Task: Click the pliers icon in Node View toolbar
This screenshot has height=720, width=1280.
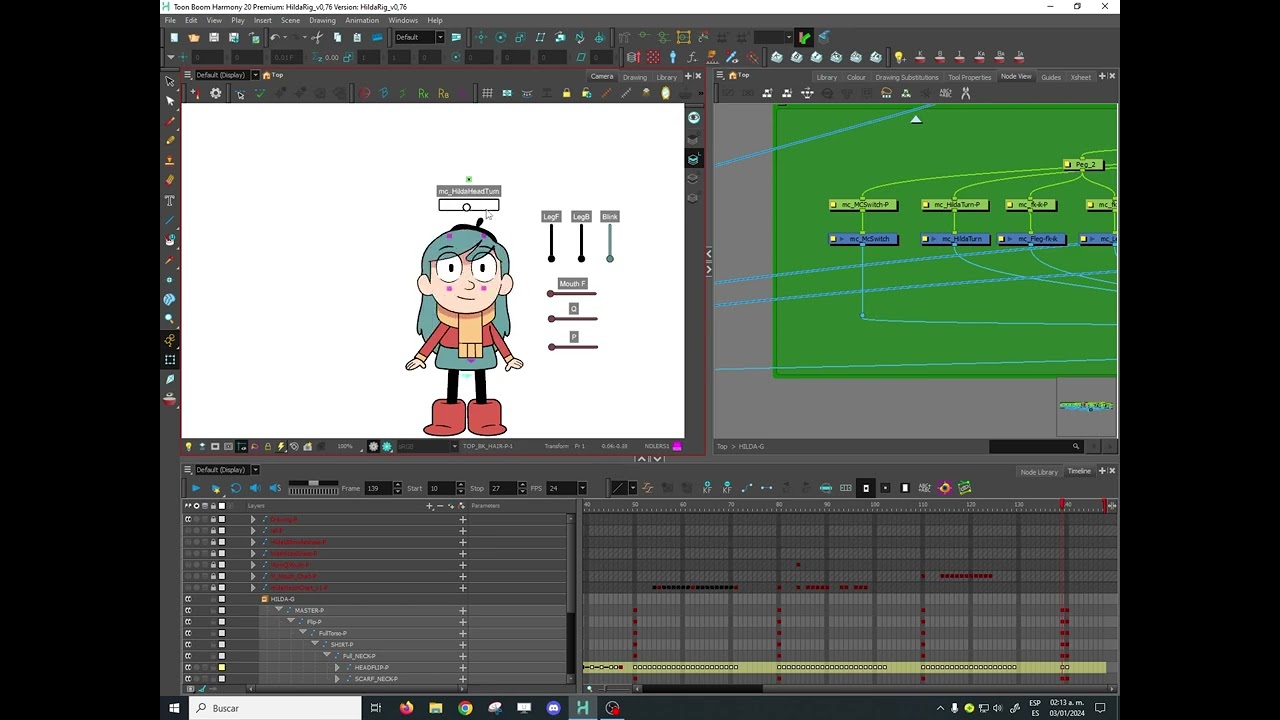Action: point(966,93)
